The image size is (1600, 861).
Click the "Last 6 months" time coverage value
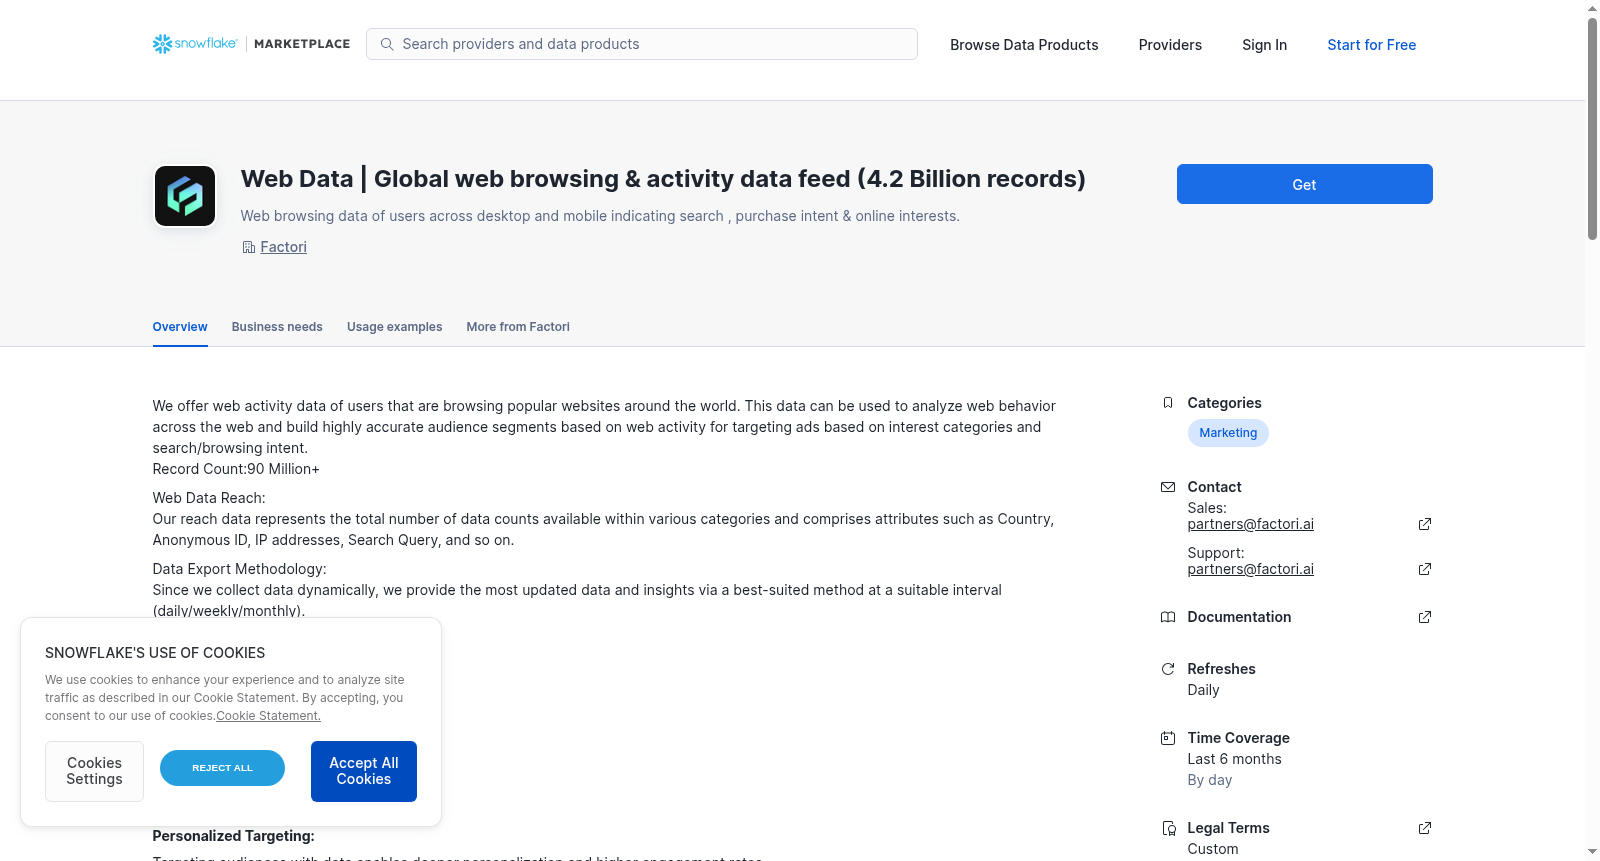click(1235, 759)
